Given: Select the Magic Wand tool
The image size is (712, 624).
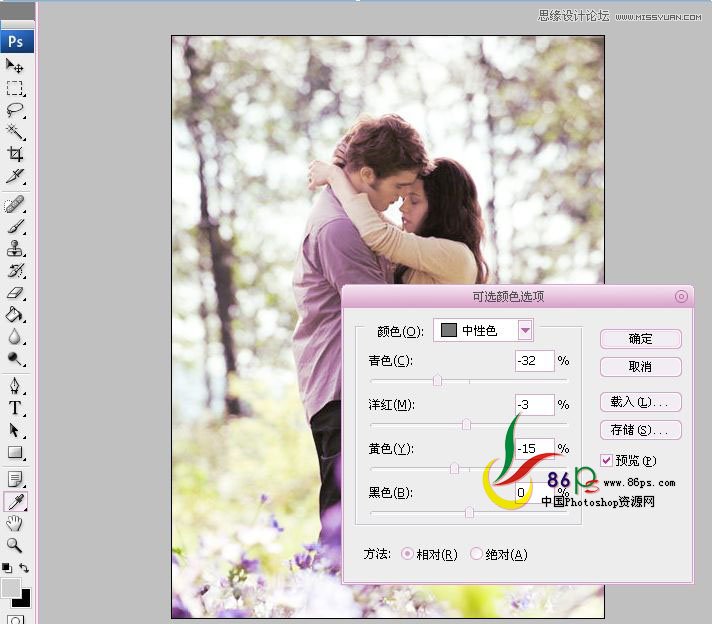Looking at the screenshot, I should [x=15, y=132].
